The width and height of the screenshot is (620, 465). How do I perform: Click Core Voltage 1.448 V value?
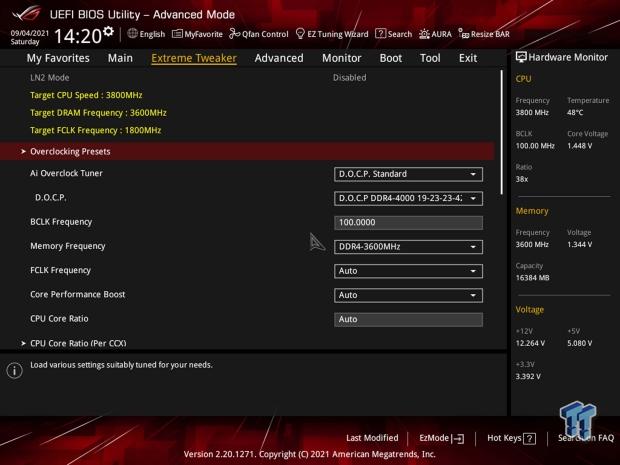point(580,146)
